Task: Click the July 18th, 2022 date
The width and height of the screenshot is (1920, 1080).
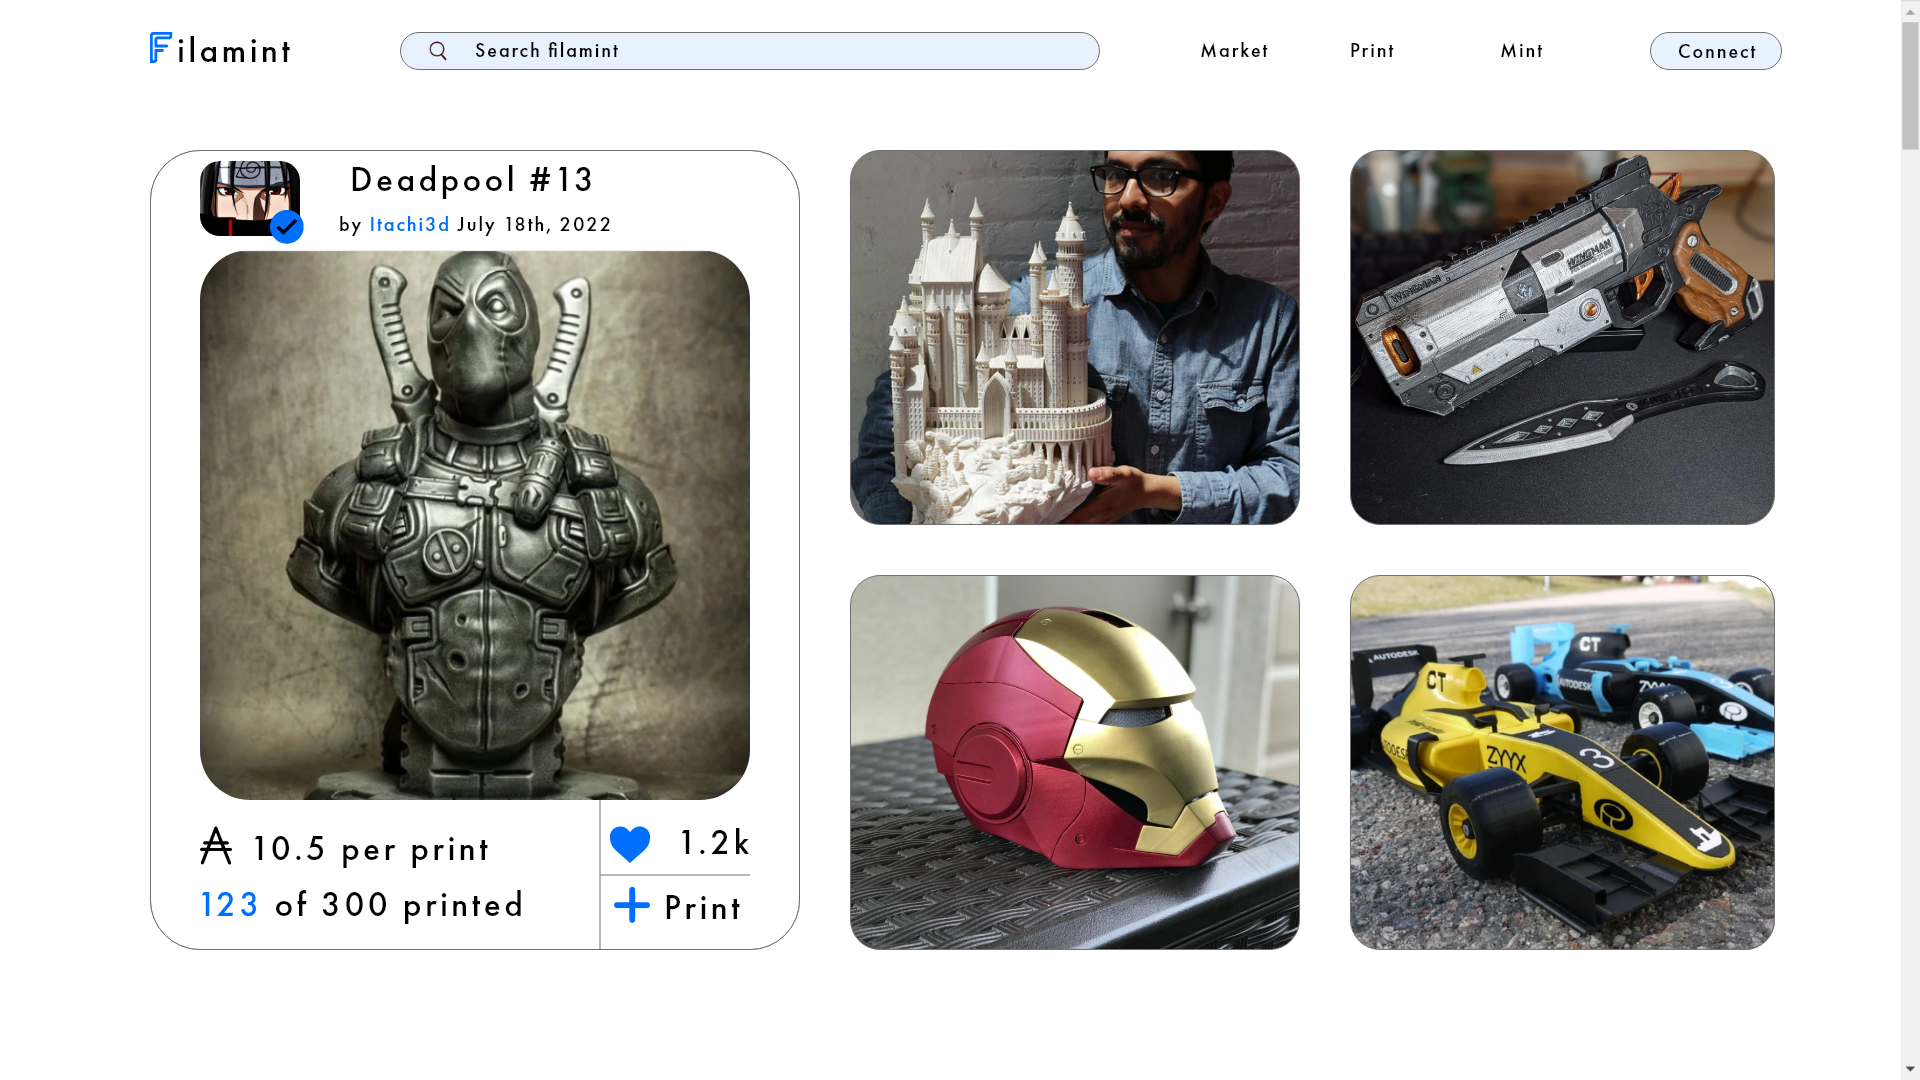Action: pyautogui.click(x=534, y=225)
